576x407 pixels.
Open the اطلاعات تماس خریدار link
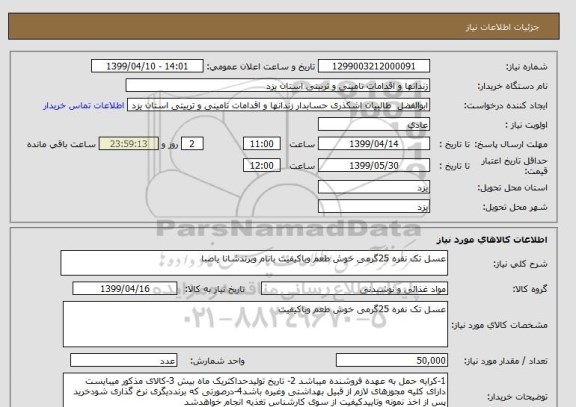(84, 106)
